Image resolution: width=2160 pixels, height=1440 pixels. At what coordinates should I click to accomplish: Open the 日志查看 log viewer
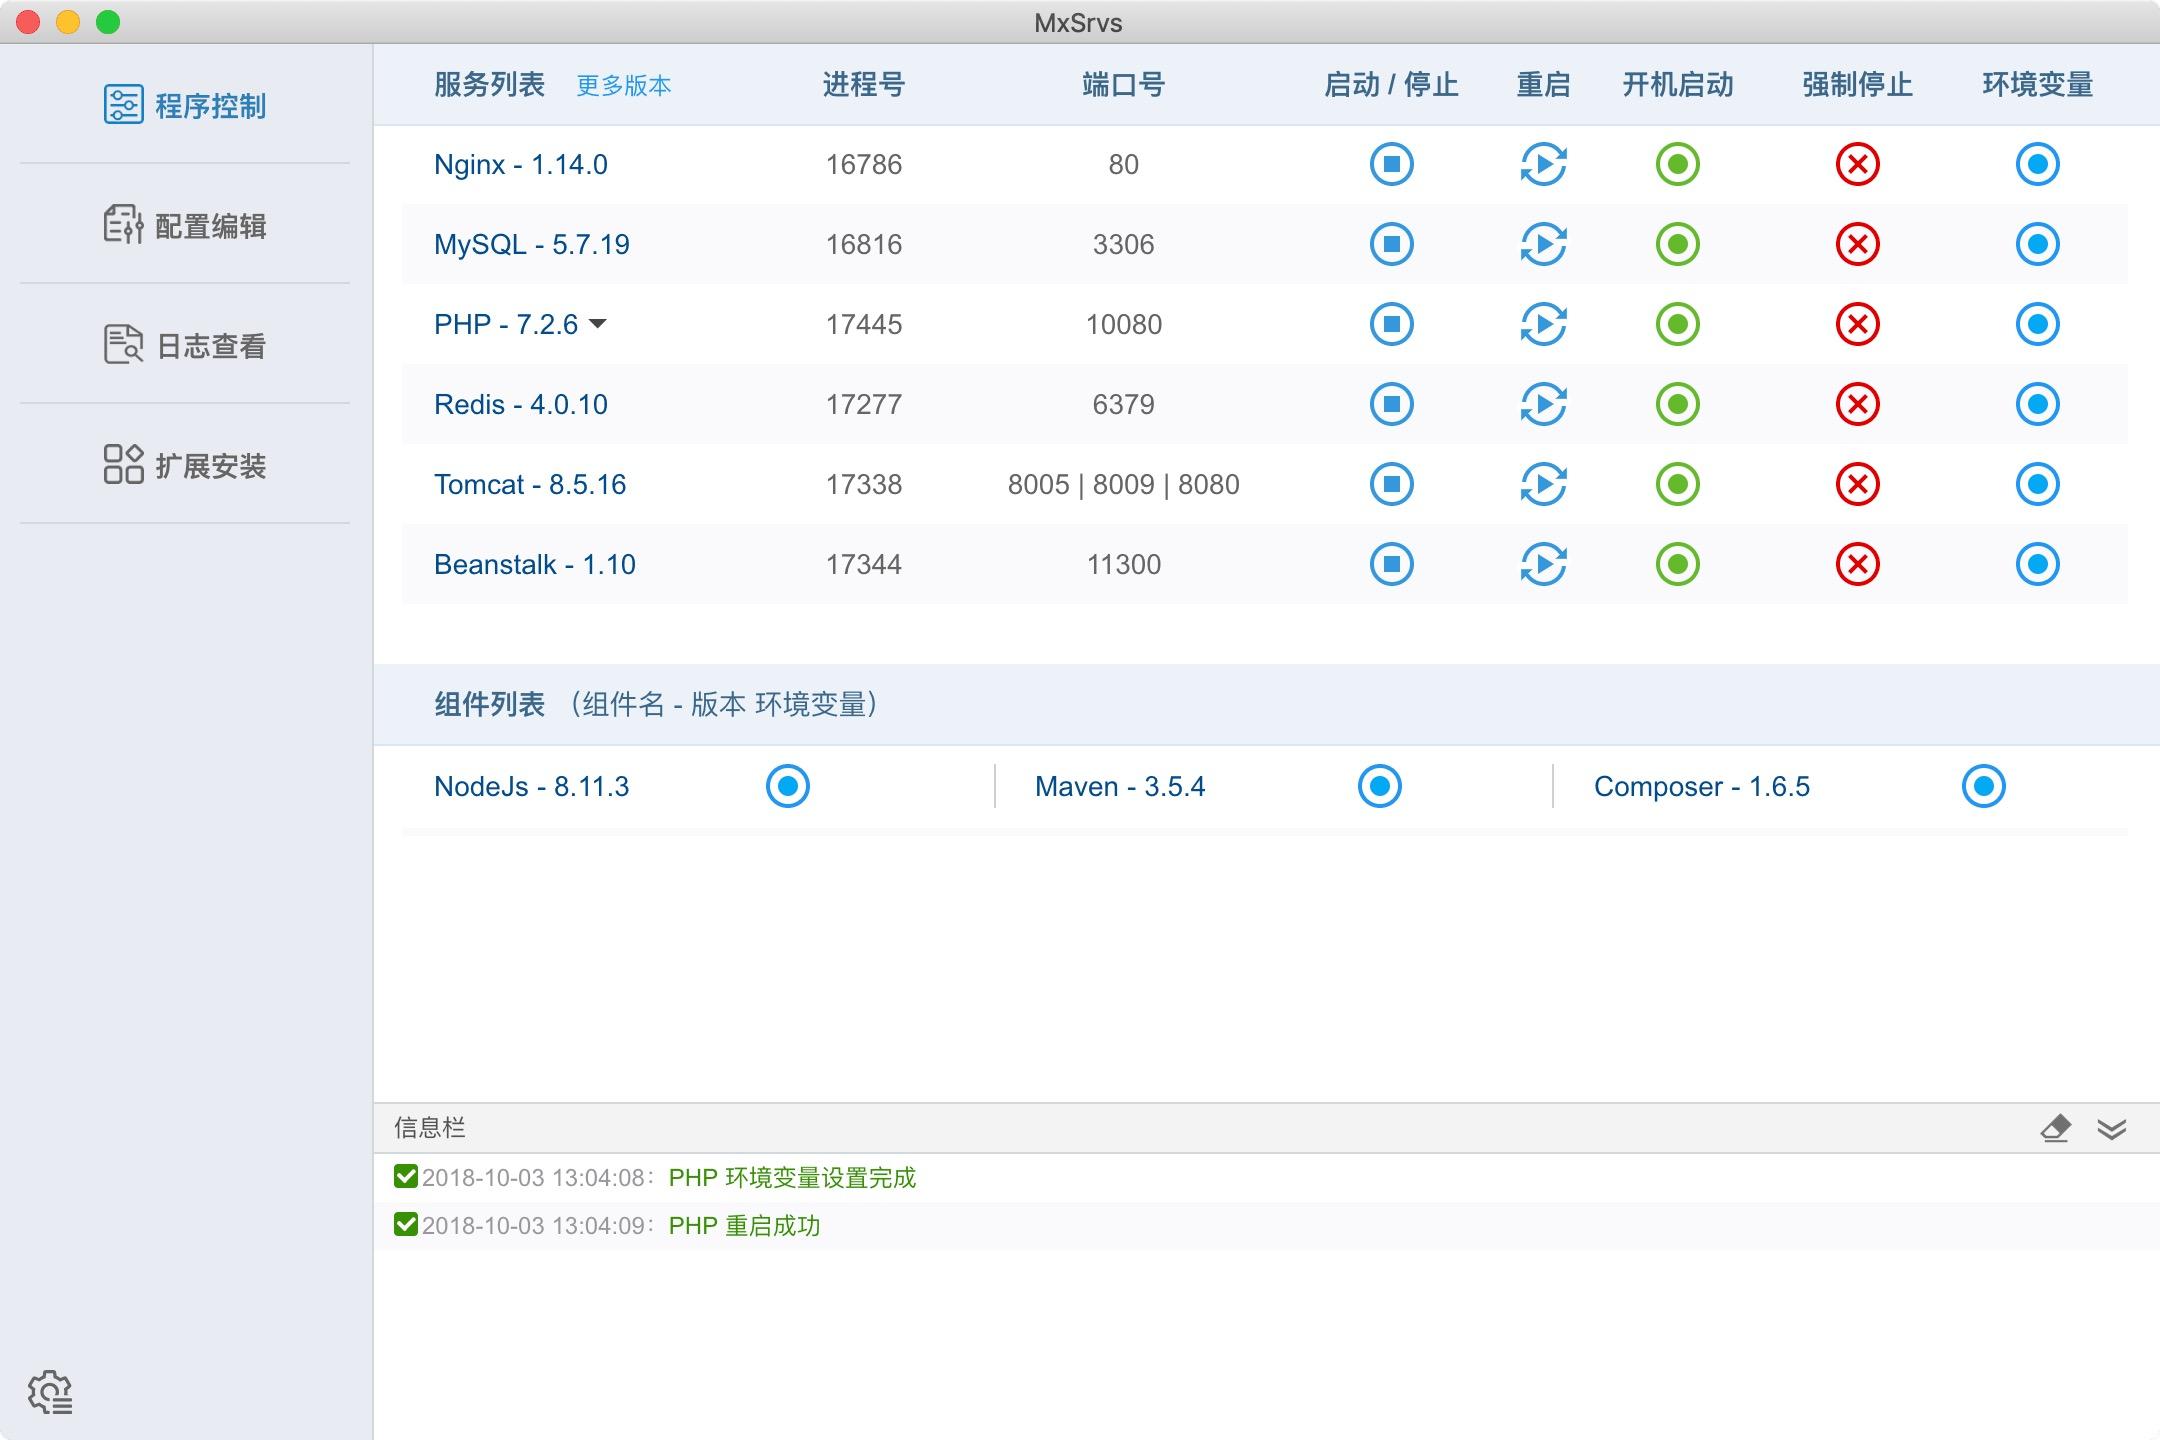186,345
